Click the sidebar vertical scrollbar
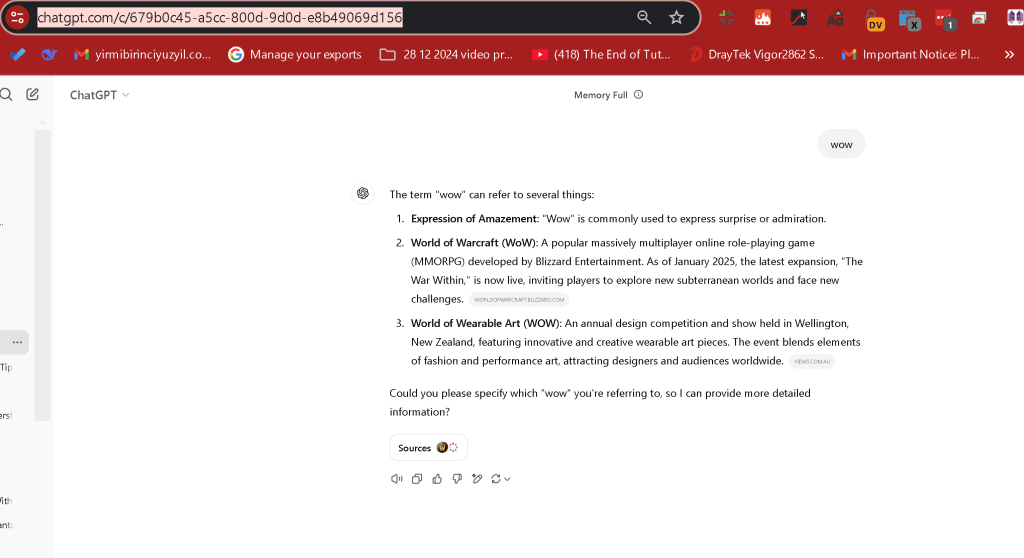 42,274
